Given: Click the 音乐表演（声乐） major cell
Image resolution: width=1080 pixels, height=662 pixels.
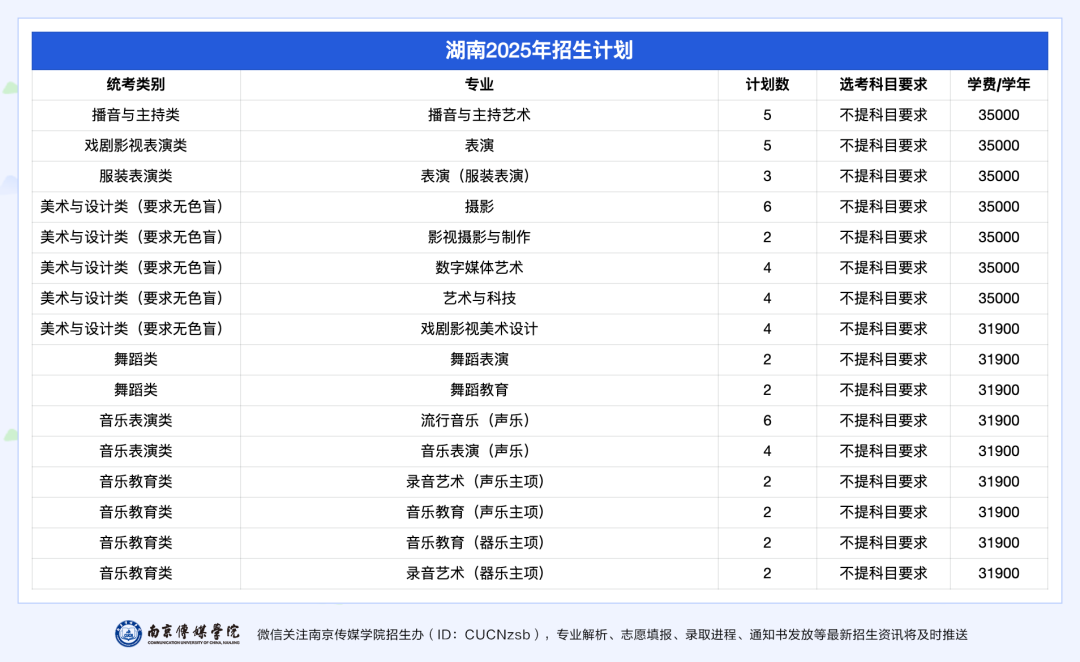Looking at the screenshot, I should pyautogui.click(x=479, y=451).
